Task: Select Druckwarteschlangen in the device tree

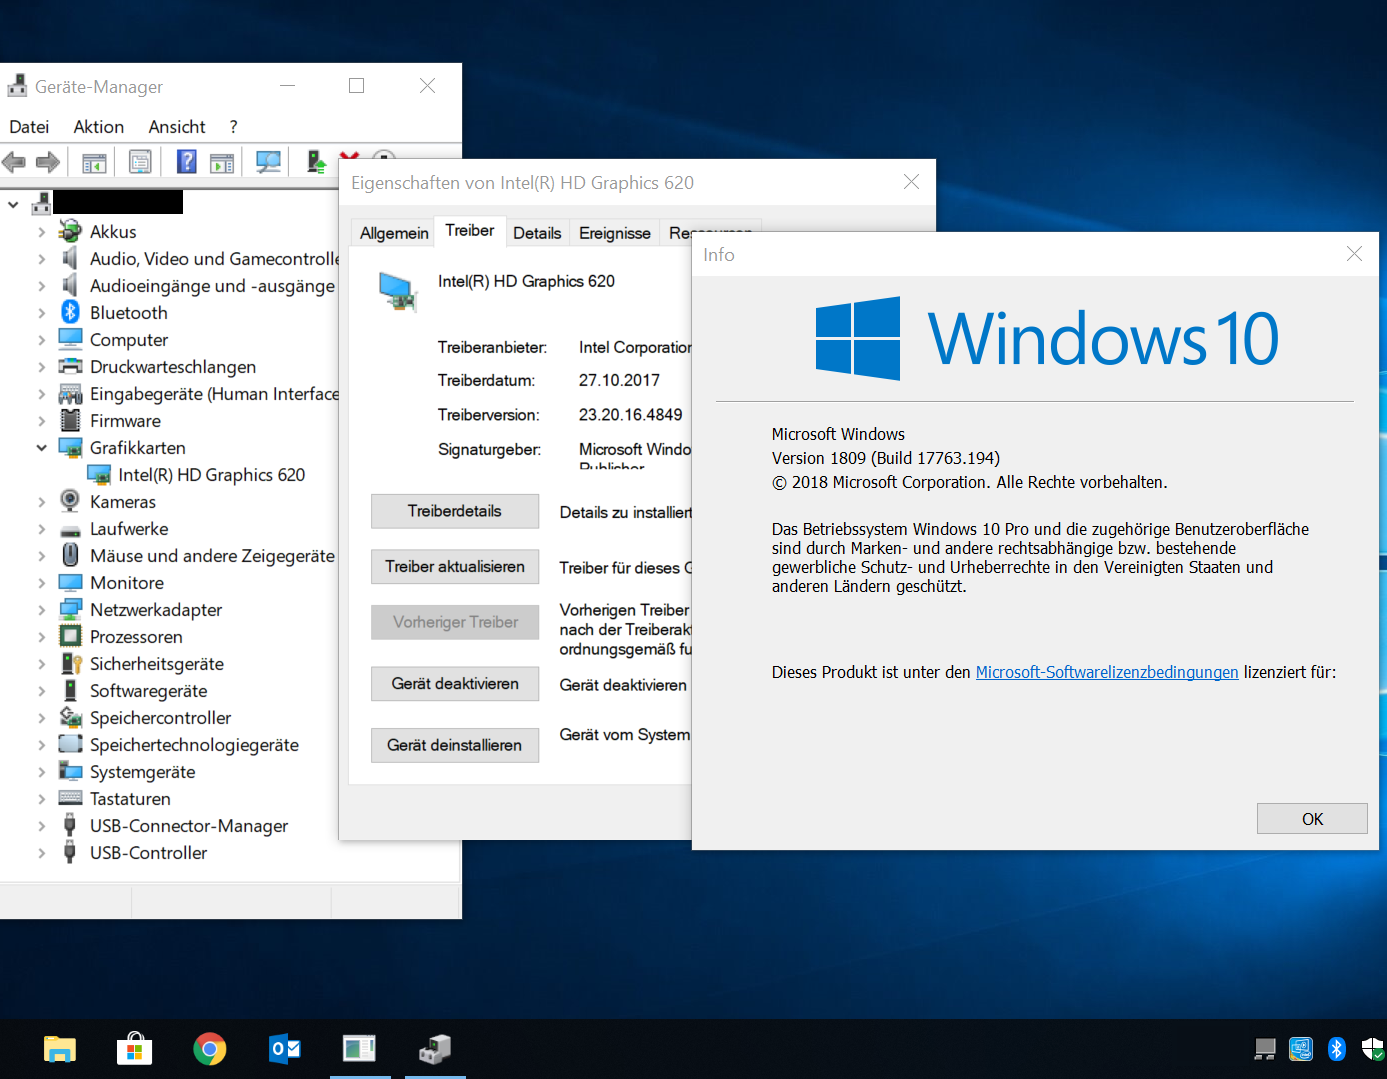Action: click(x=173, y=367)
